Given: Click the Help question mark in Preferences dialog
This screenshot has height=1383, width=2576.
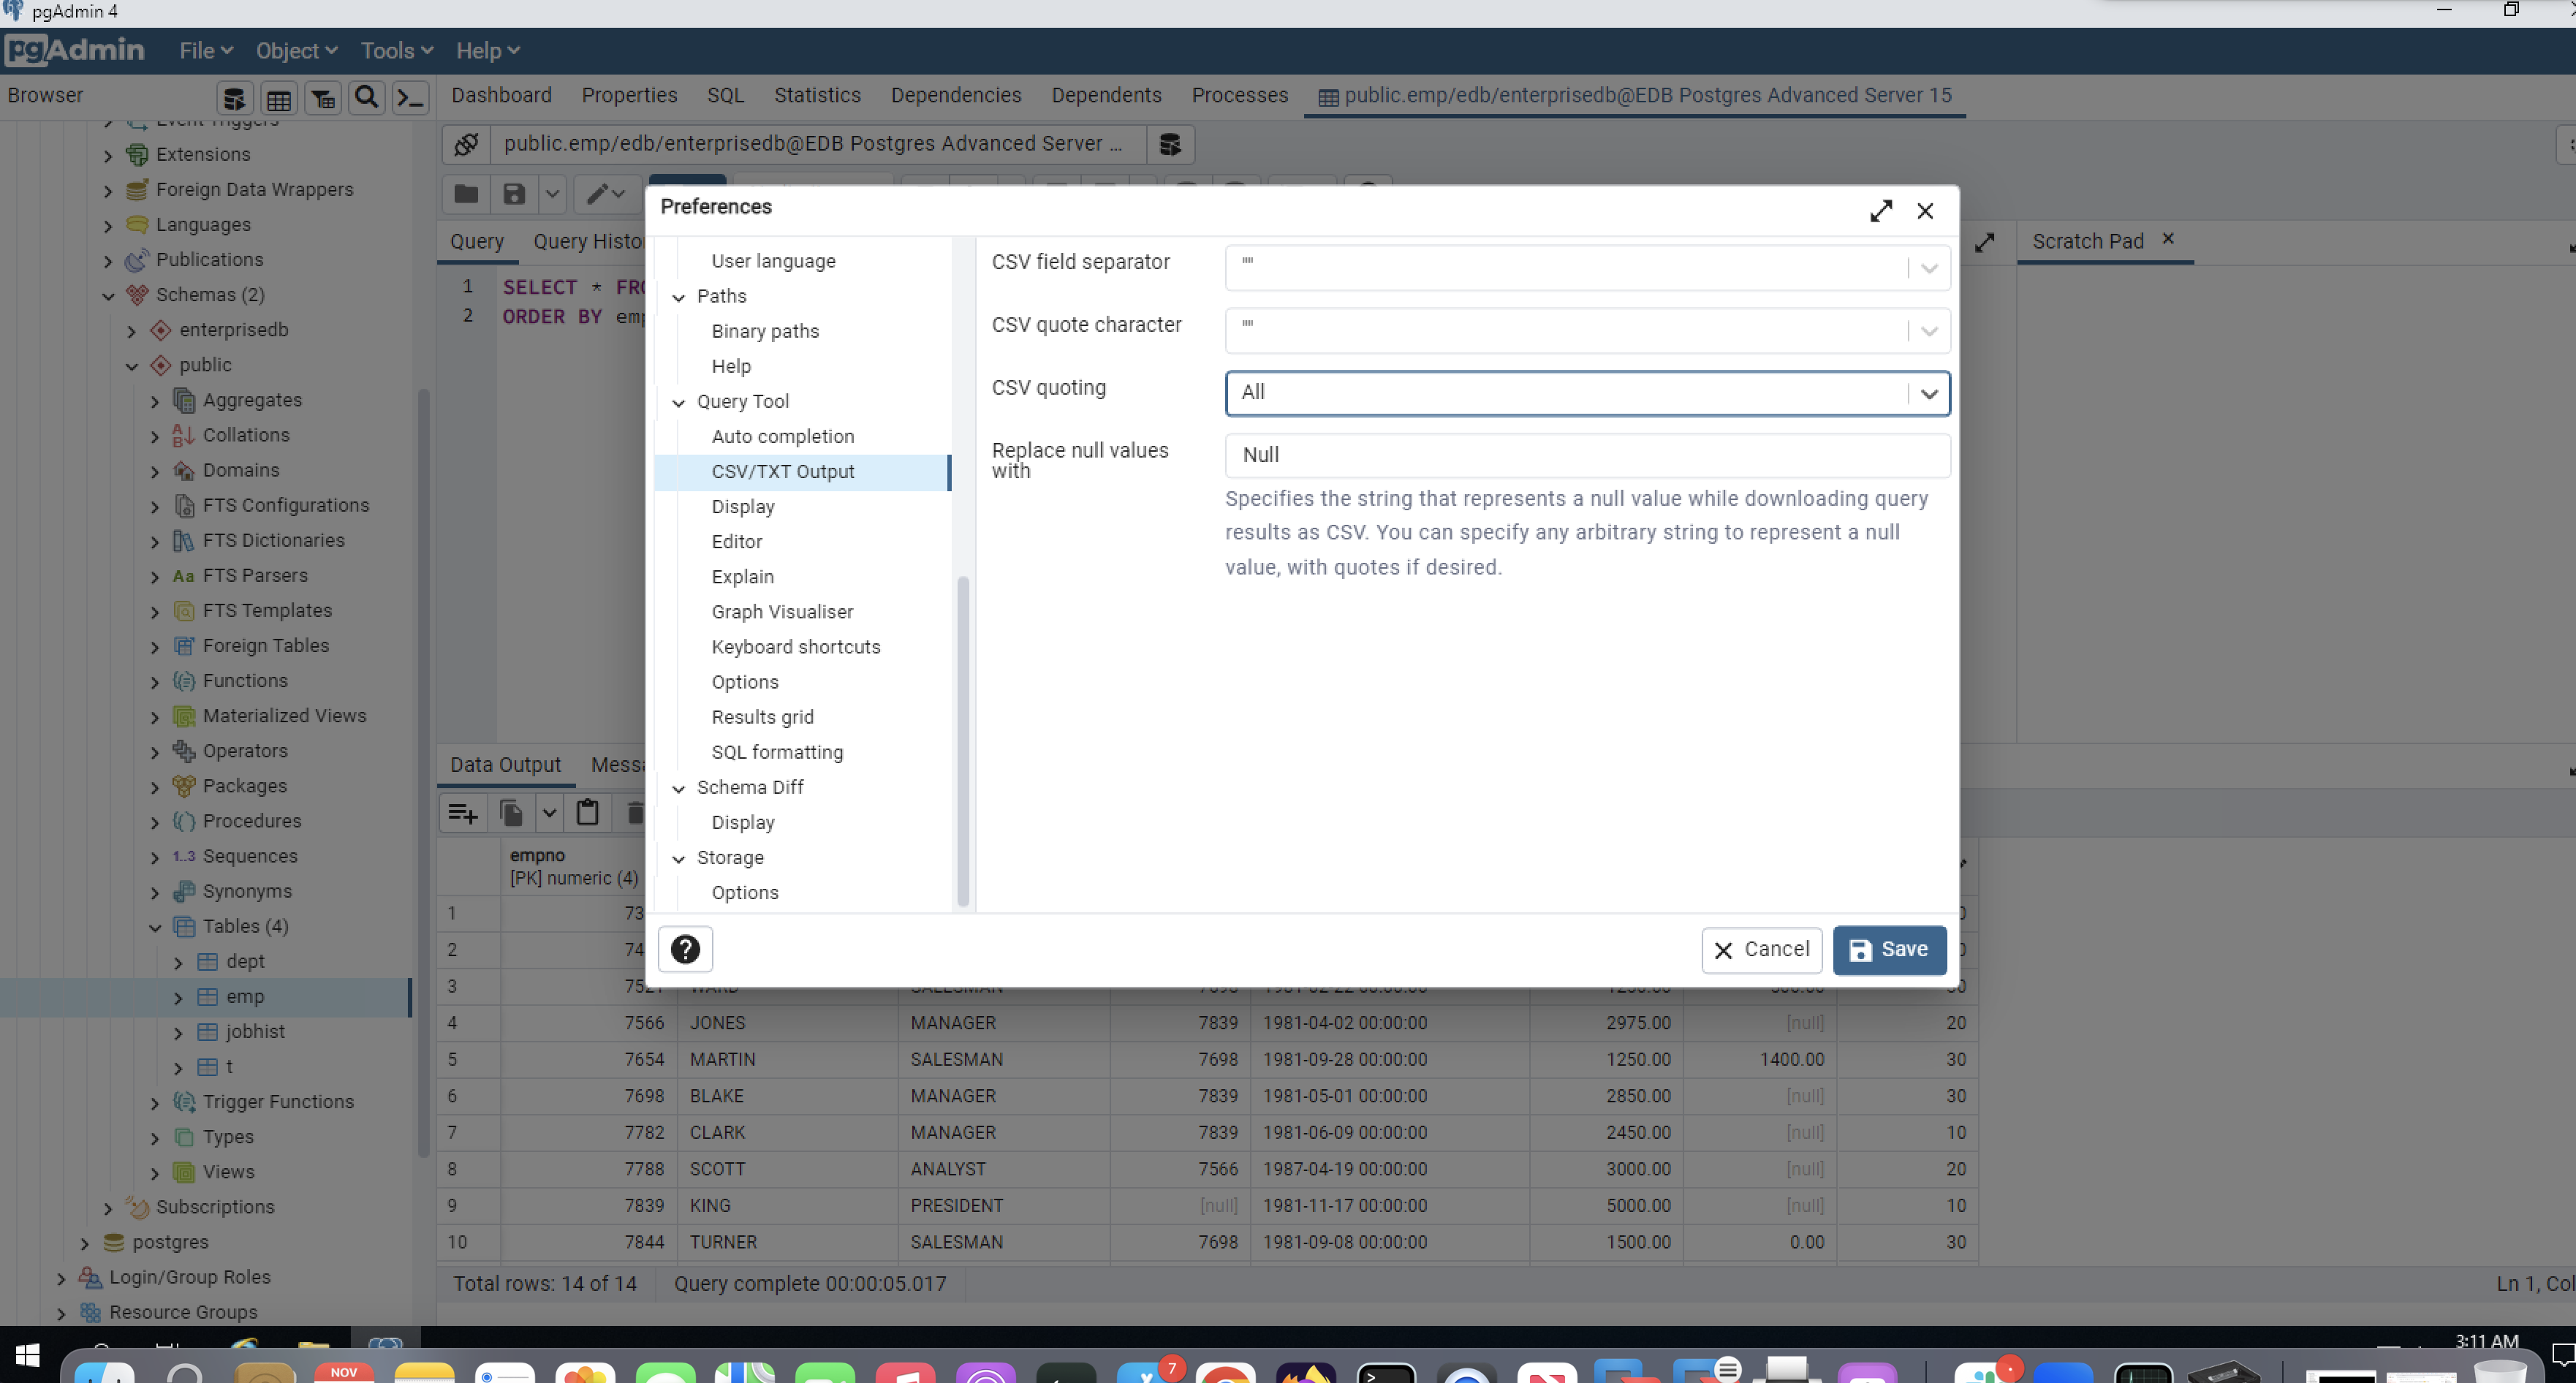Looking at the screenshot, I should coord(685,948).
